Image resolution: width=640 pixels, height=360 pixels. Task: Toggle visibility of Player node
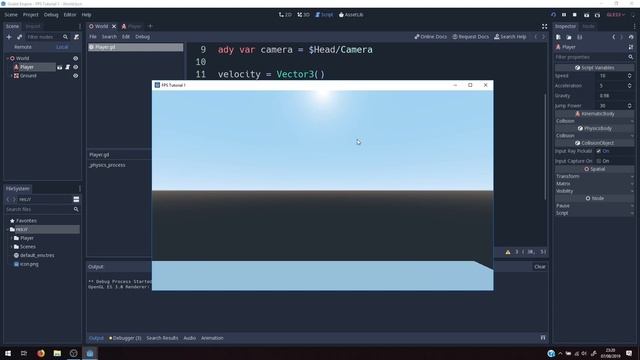click(76, 67)
